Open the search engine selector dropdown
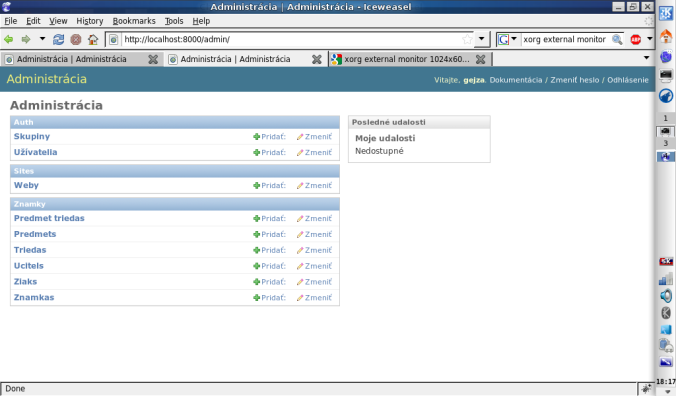The width and height of the screenshot is (676, 396). pos(507,39)
